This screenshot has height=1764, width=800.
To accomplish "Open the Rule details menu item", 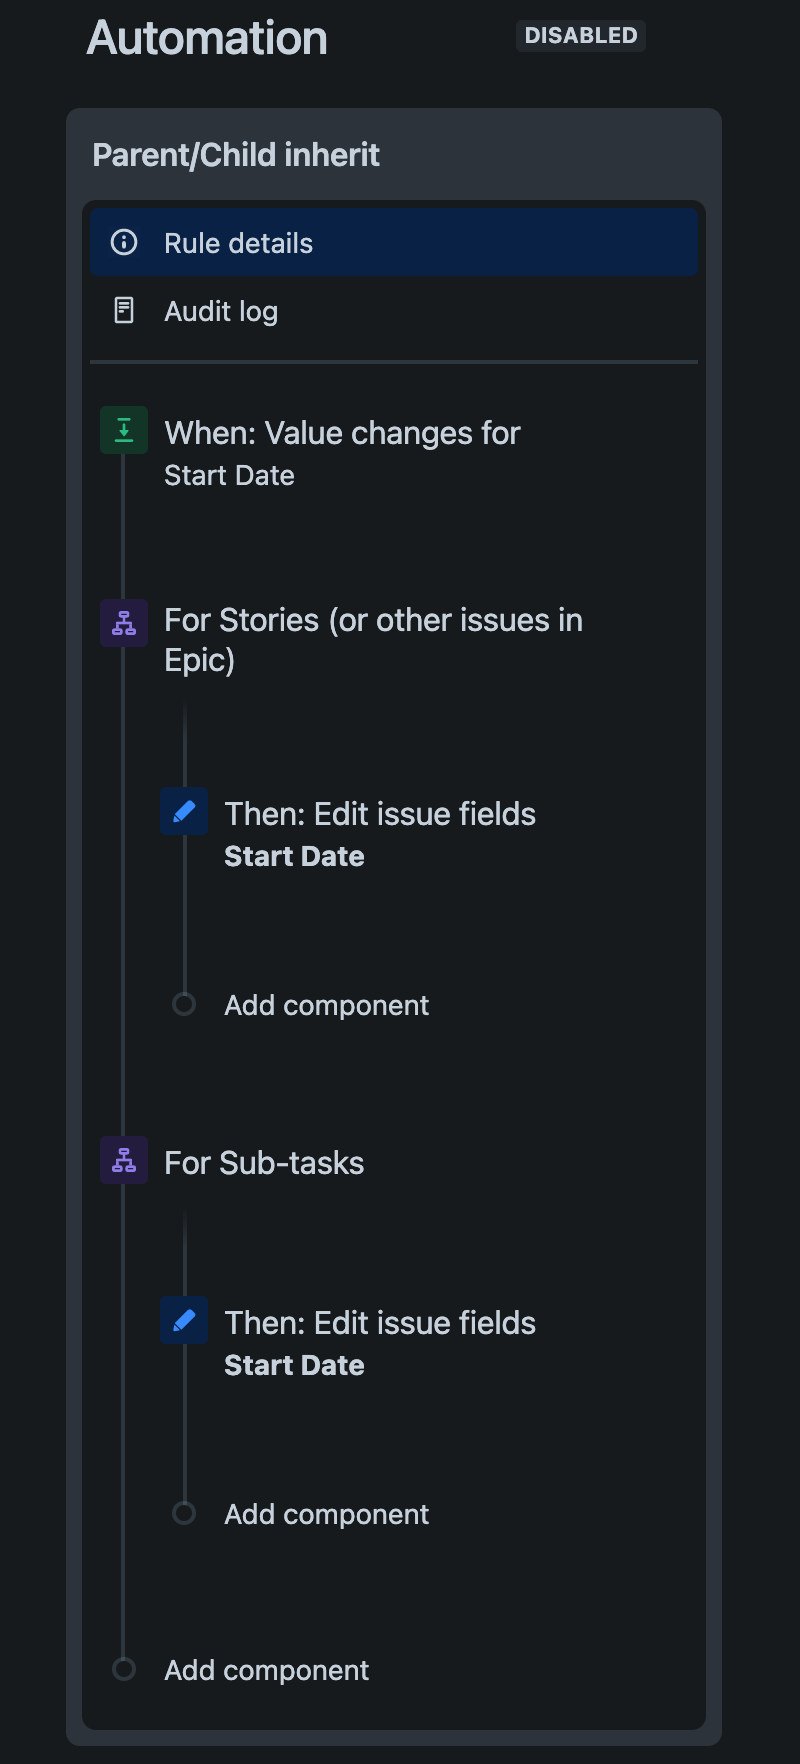I will 238,243.
